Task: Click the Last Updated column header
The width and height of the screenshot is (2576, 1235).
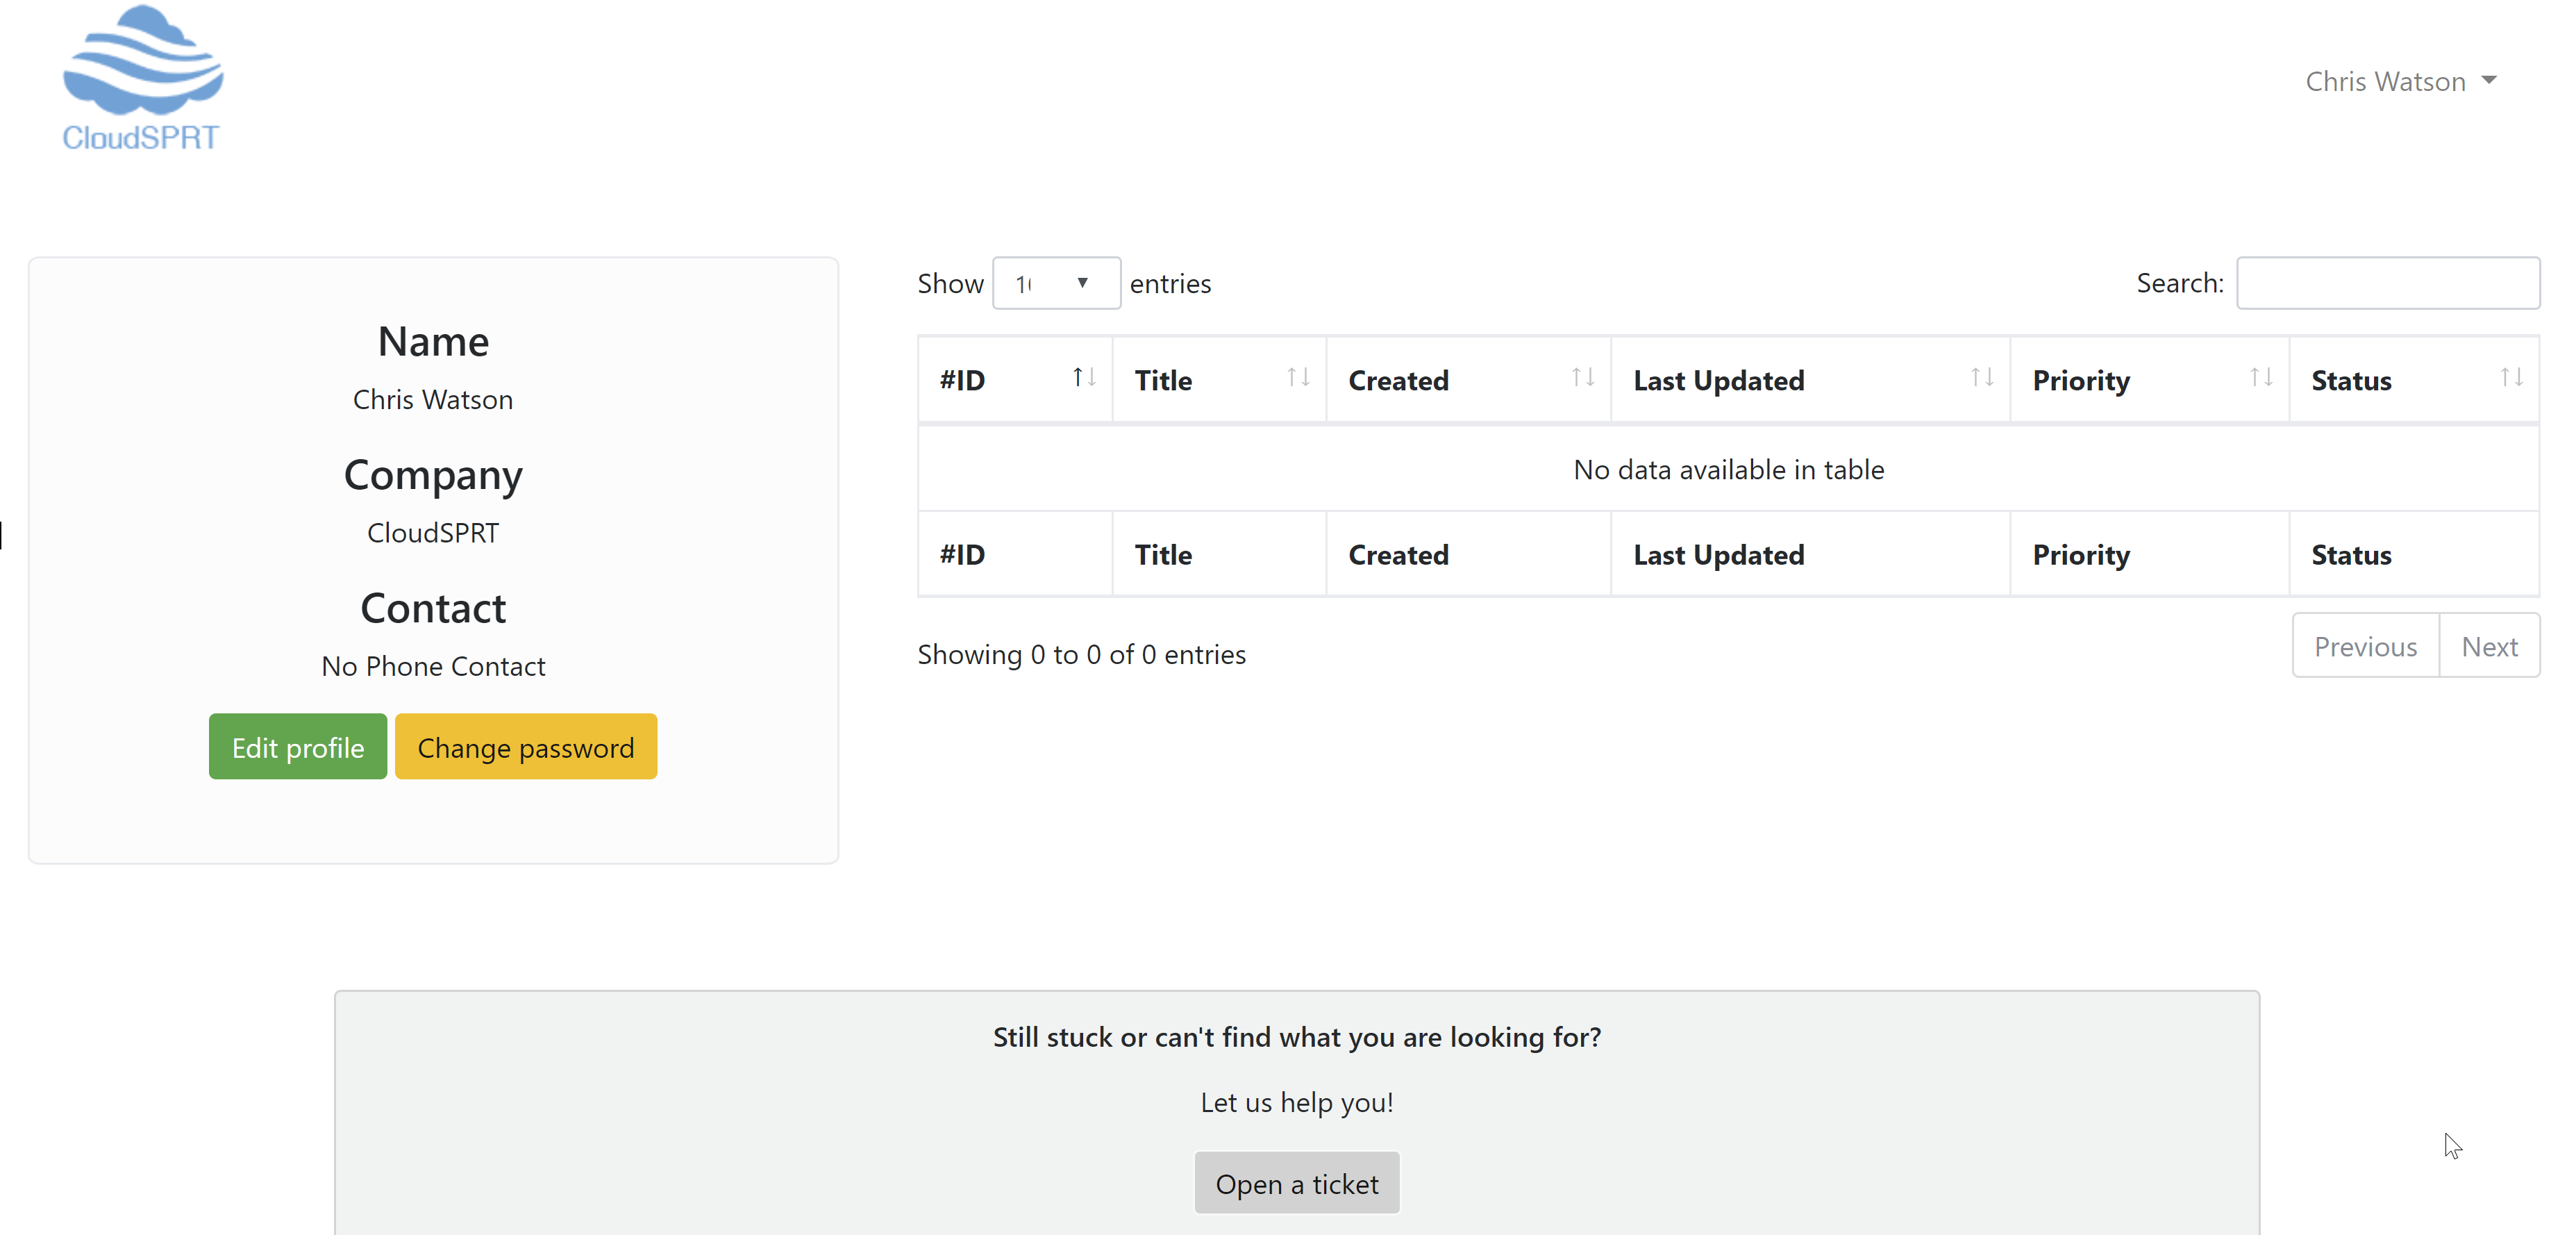Action: click(1718, 381)
